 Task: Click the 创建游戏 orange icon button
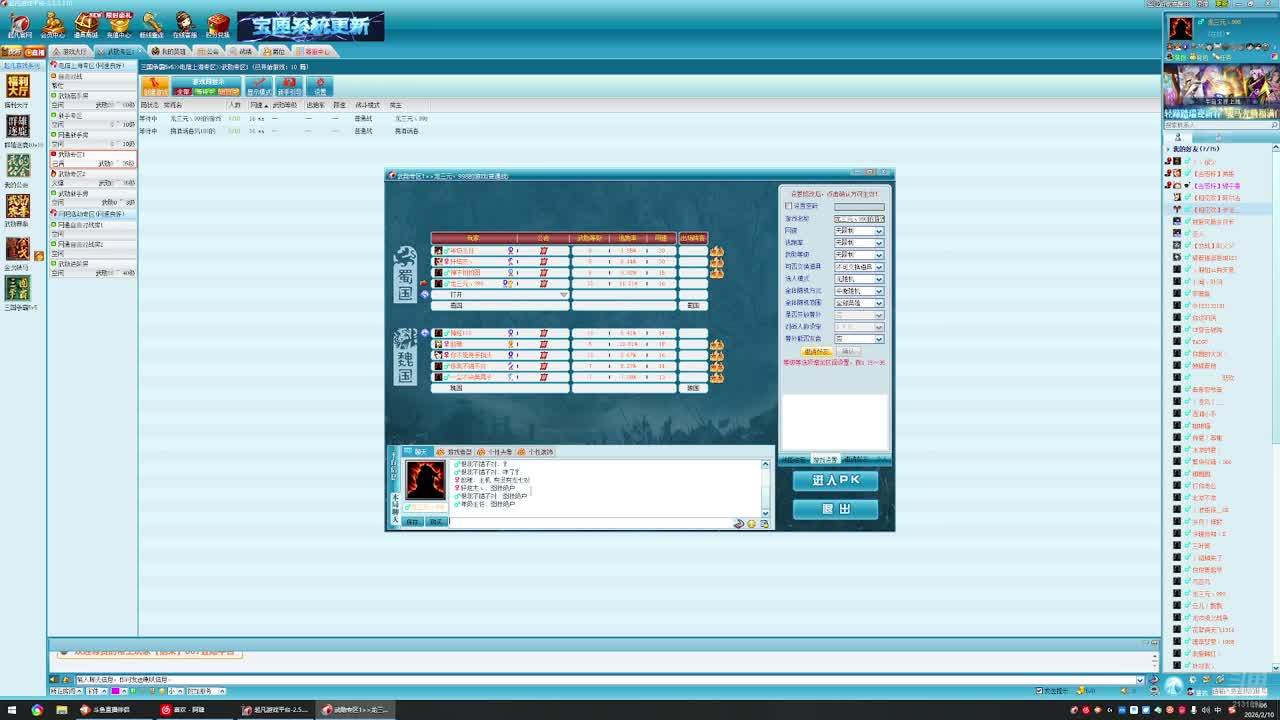coord(155,86)
